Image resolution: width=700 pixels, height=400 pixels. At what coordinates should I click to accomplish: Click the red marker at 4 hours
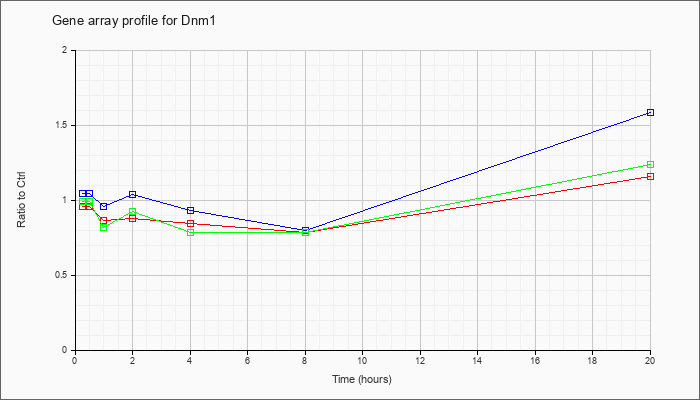[191, 223]
